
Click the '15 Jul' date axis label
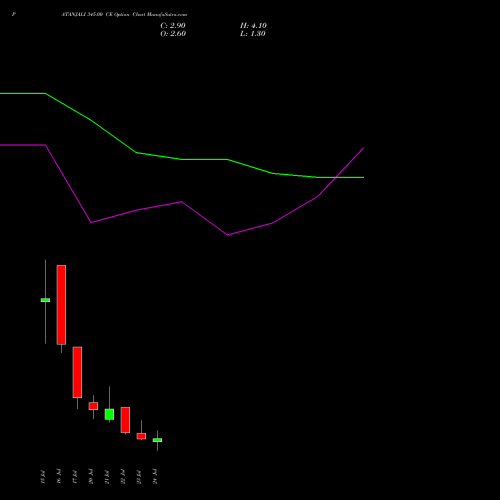tap(43, 476)
